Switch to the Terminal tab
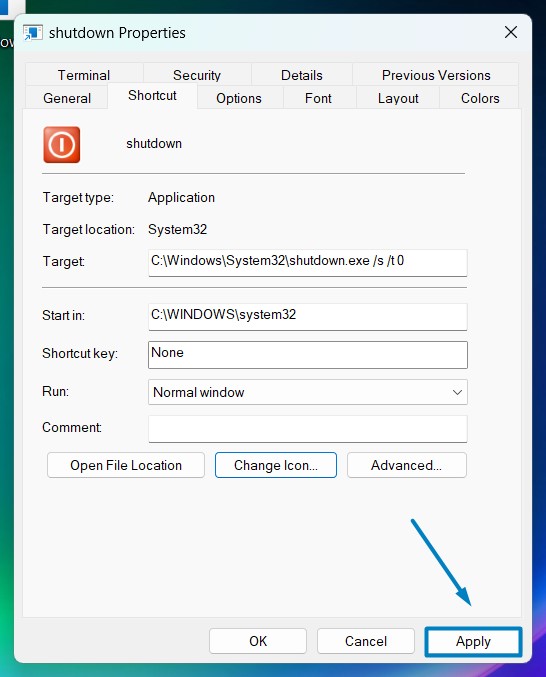This screenshot has width=546, height=677. 84,75
